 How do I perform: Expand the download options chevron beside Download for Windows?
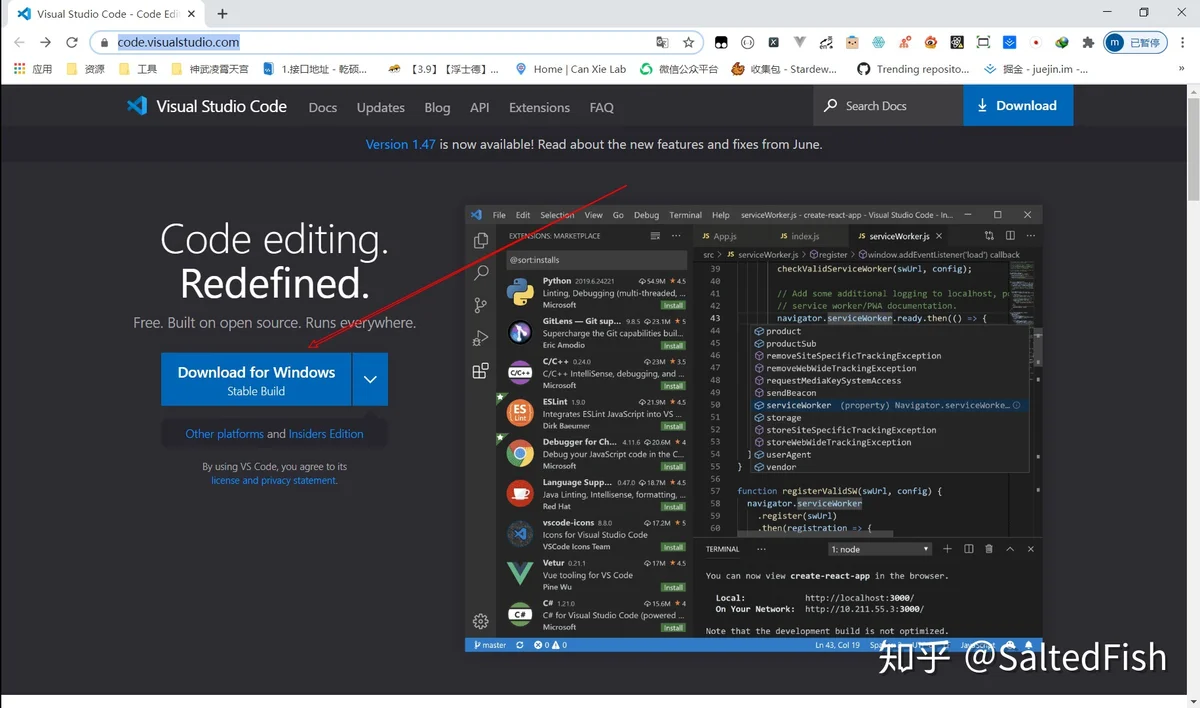tap(370, 379)
